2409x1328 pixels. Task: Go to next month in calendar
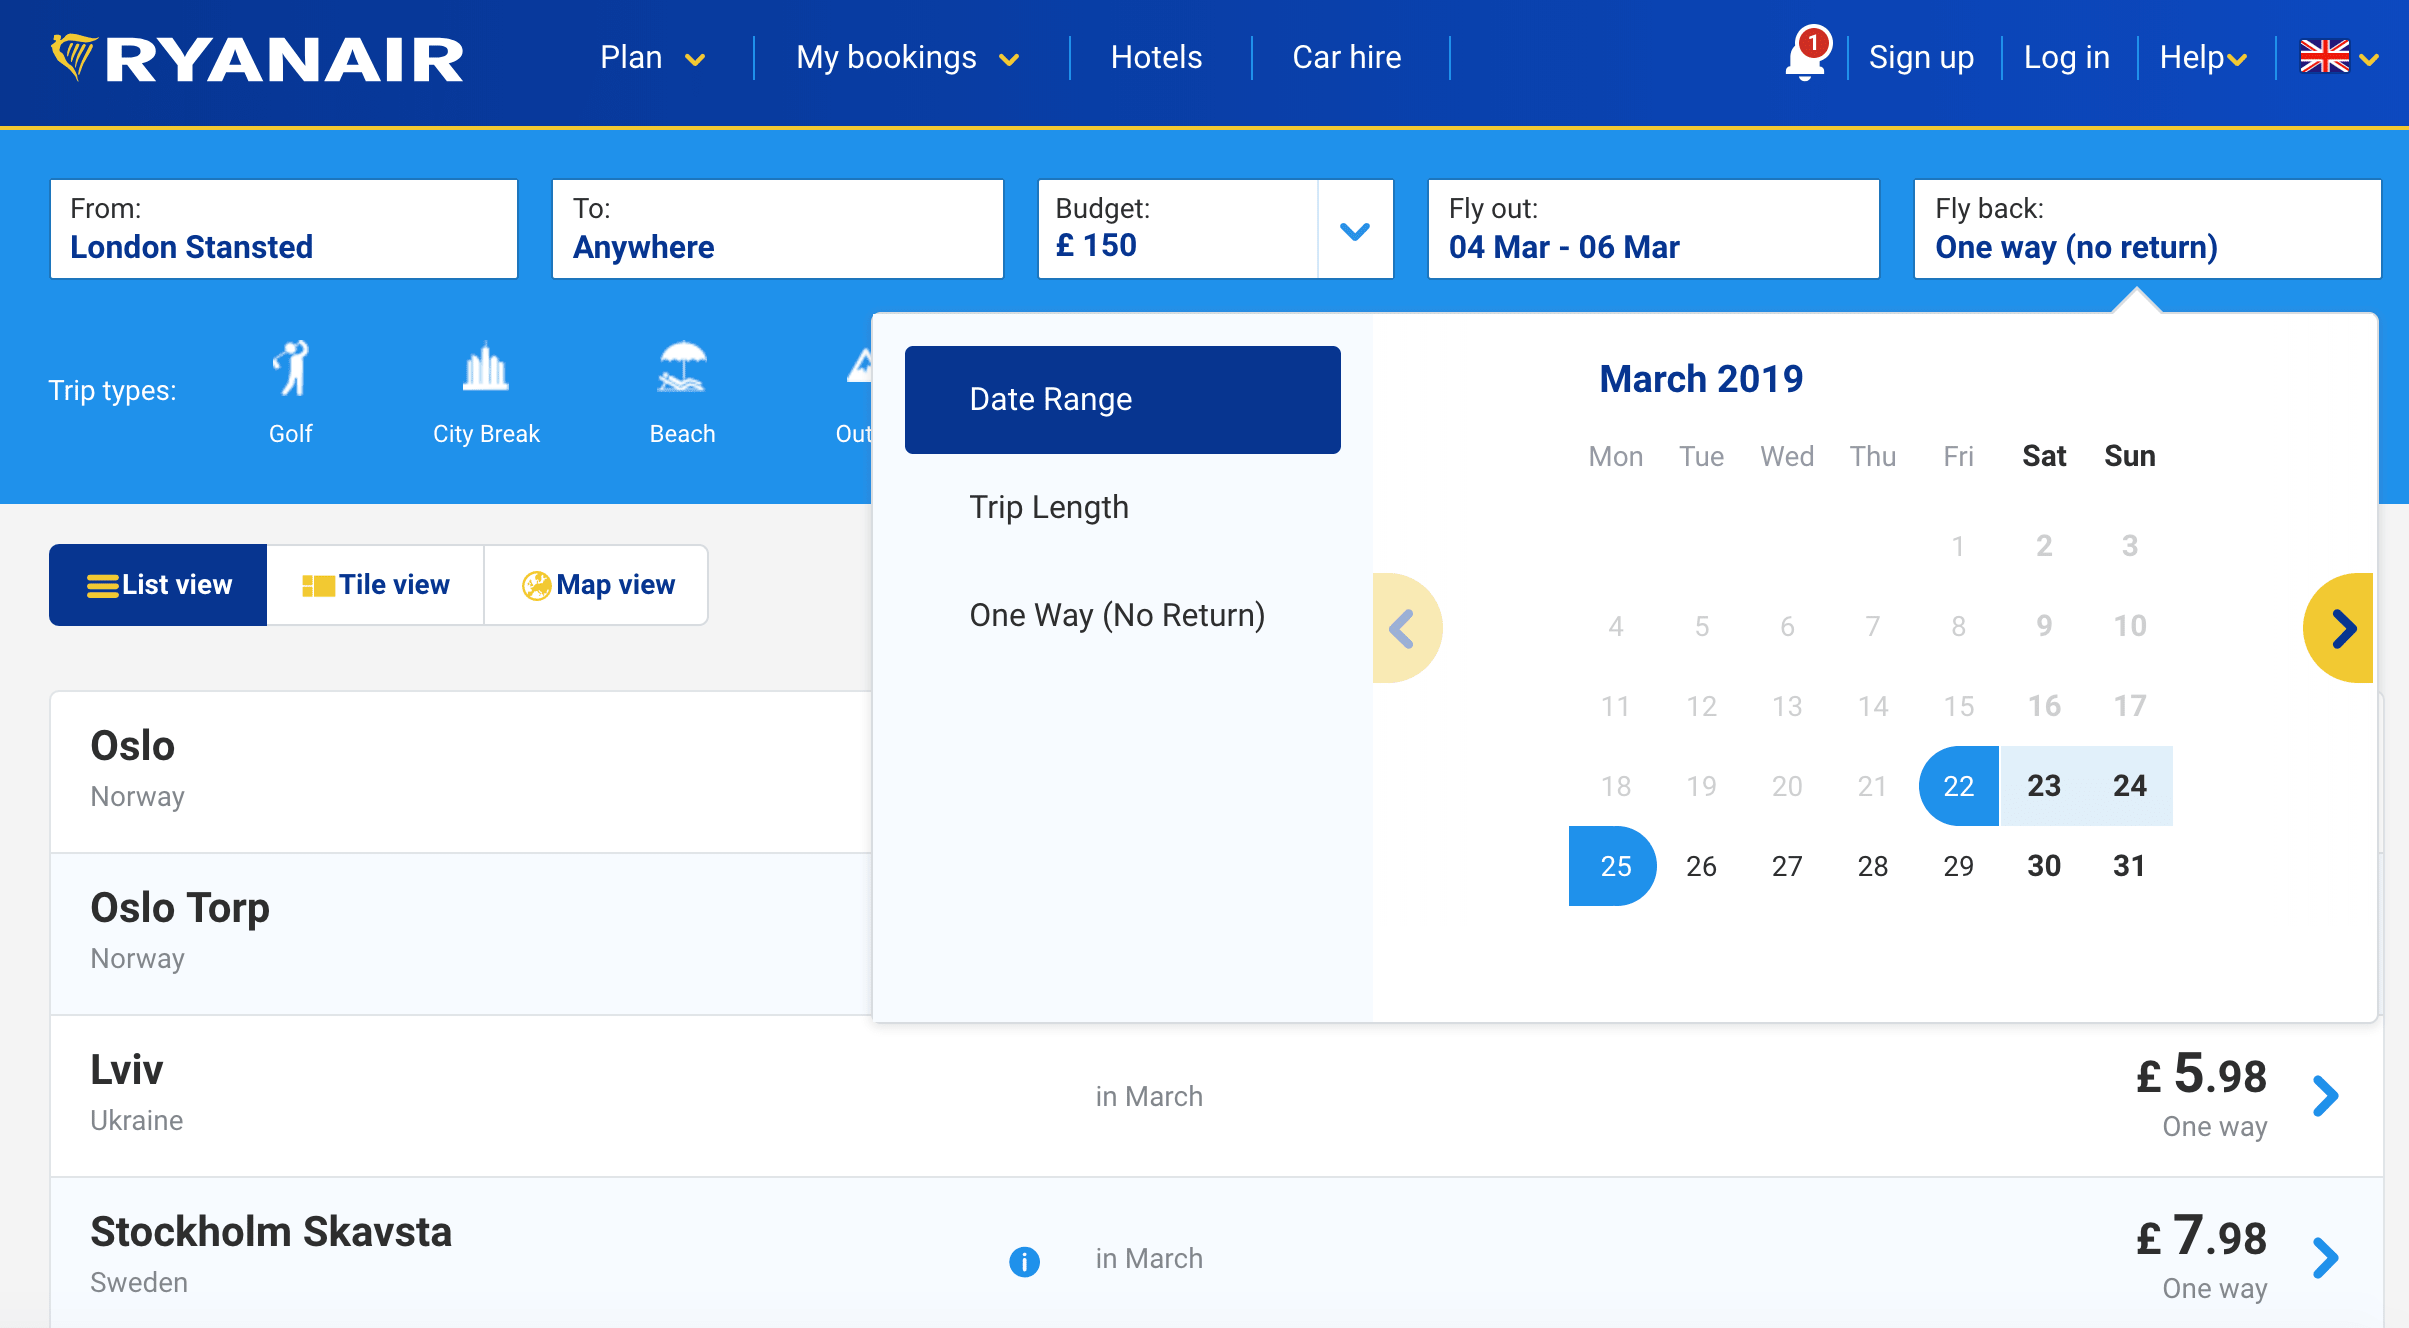pyautogui.click(x=2340, y=628)
